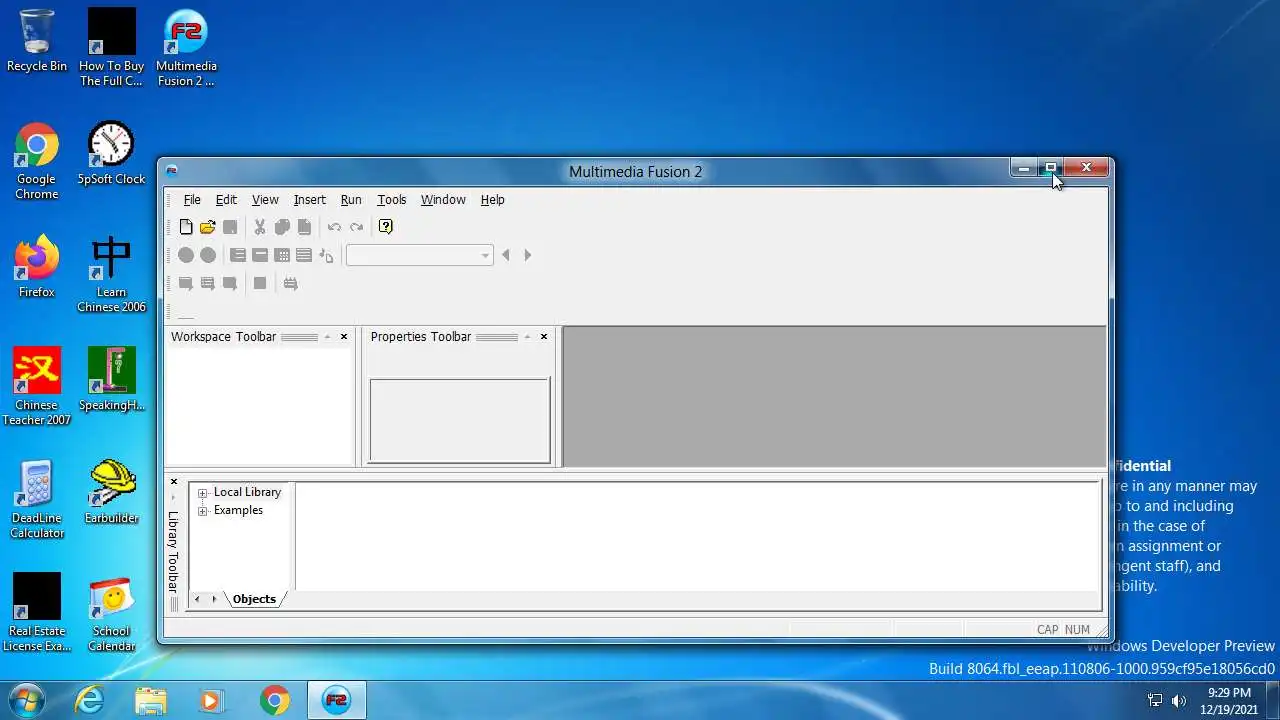Open the Run menu
The height and width of the screenshot is (720, 1280).
click(x=351, y=200)
